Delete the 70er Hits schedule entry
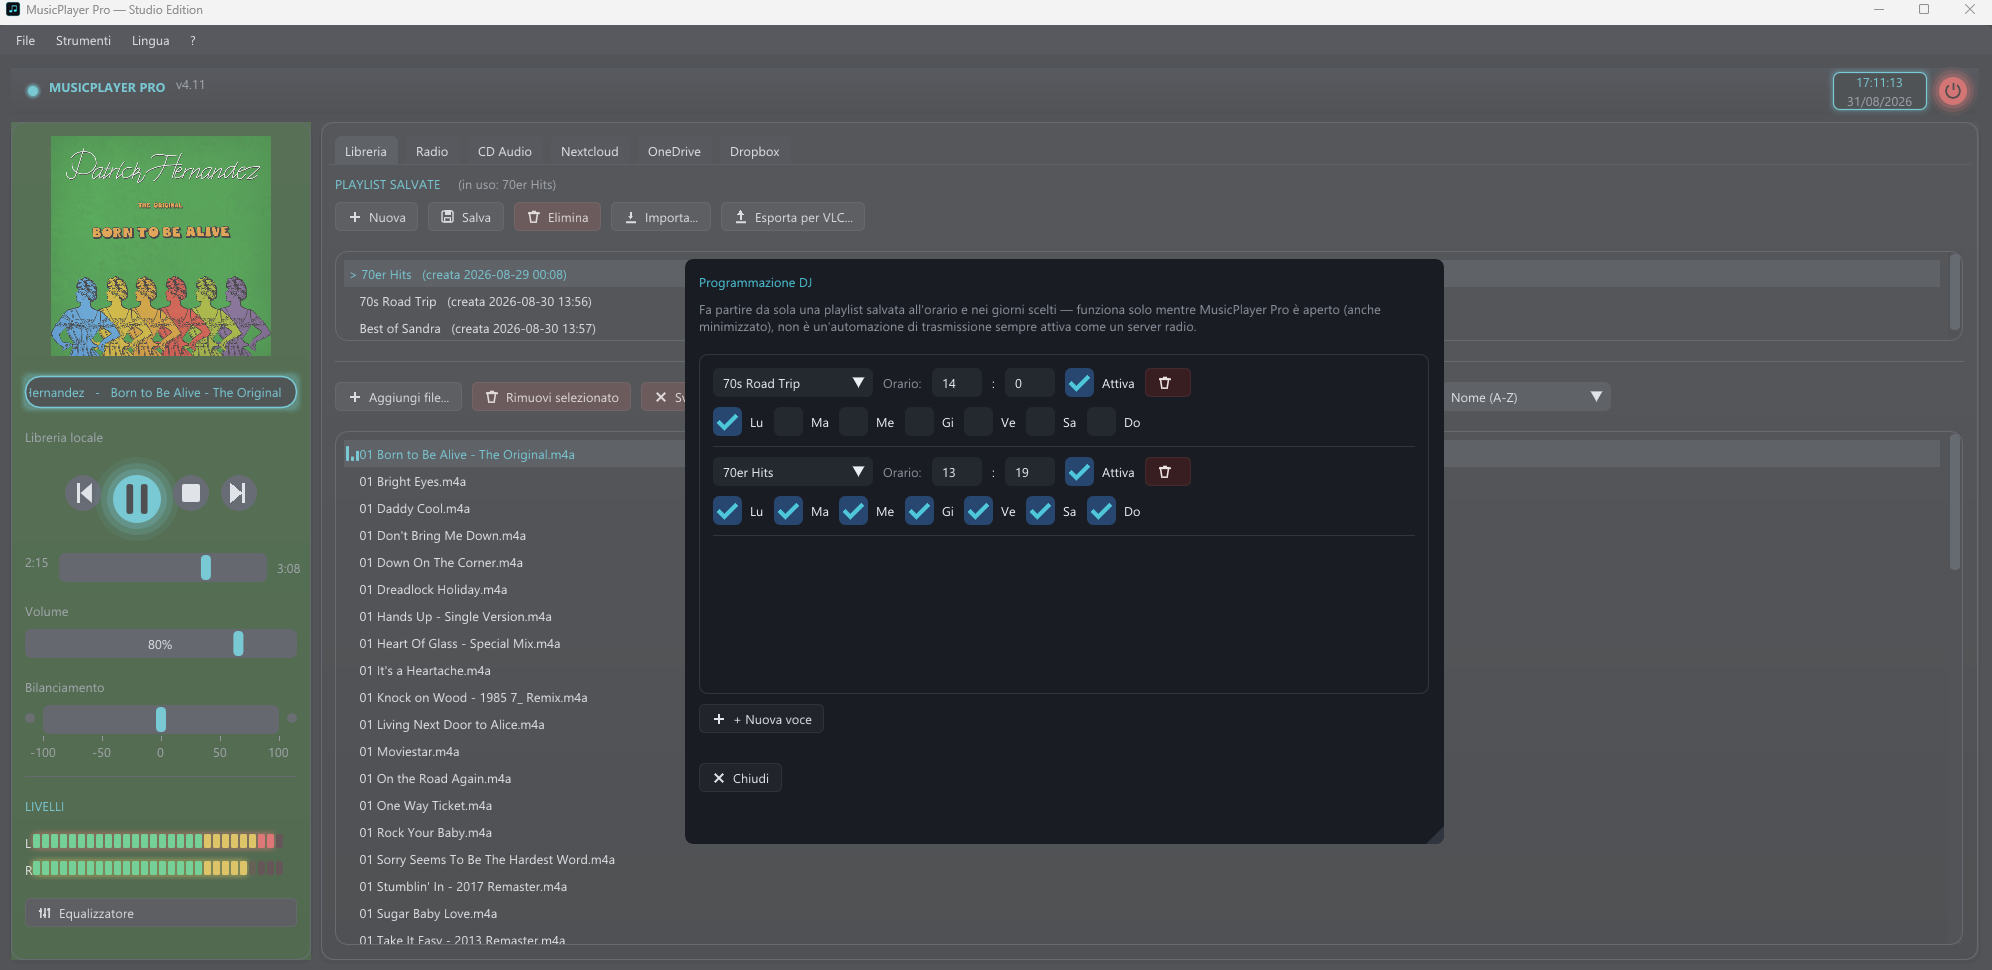 point(1167,472)
